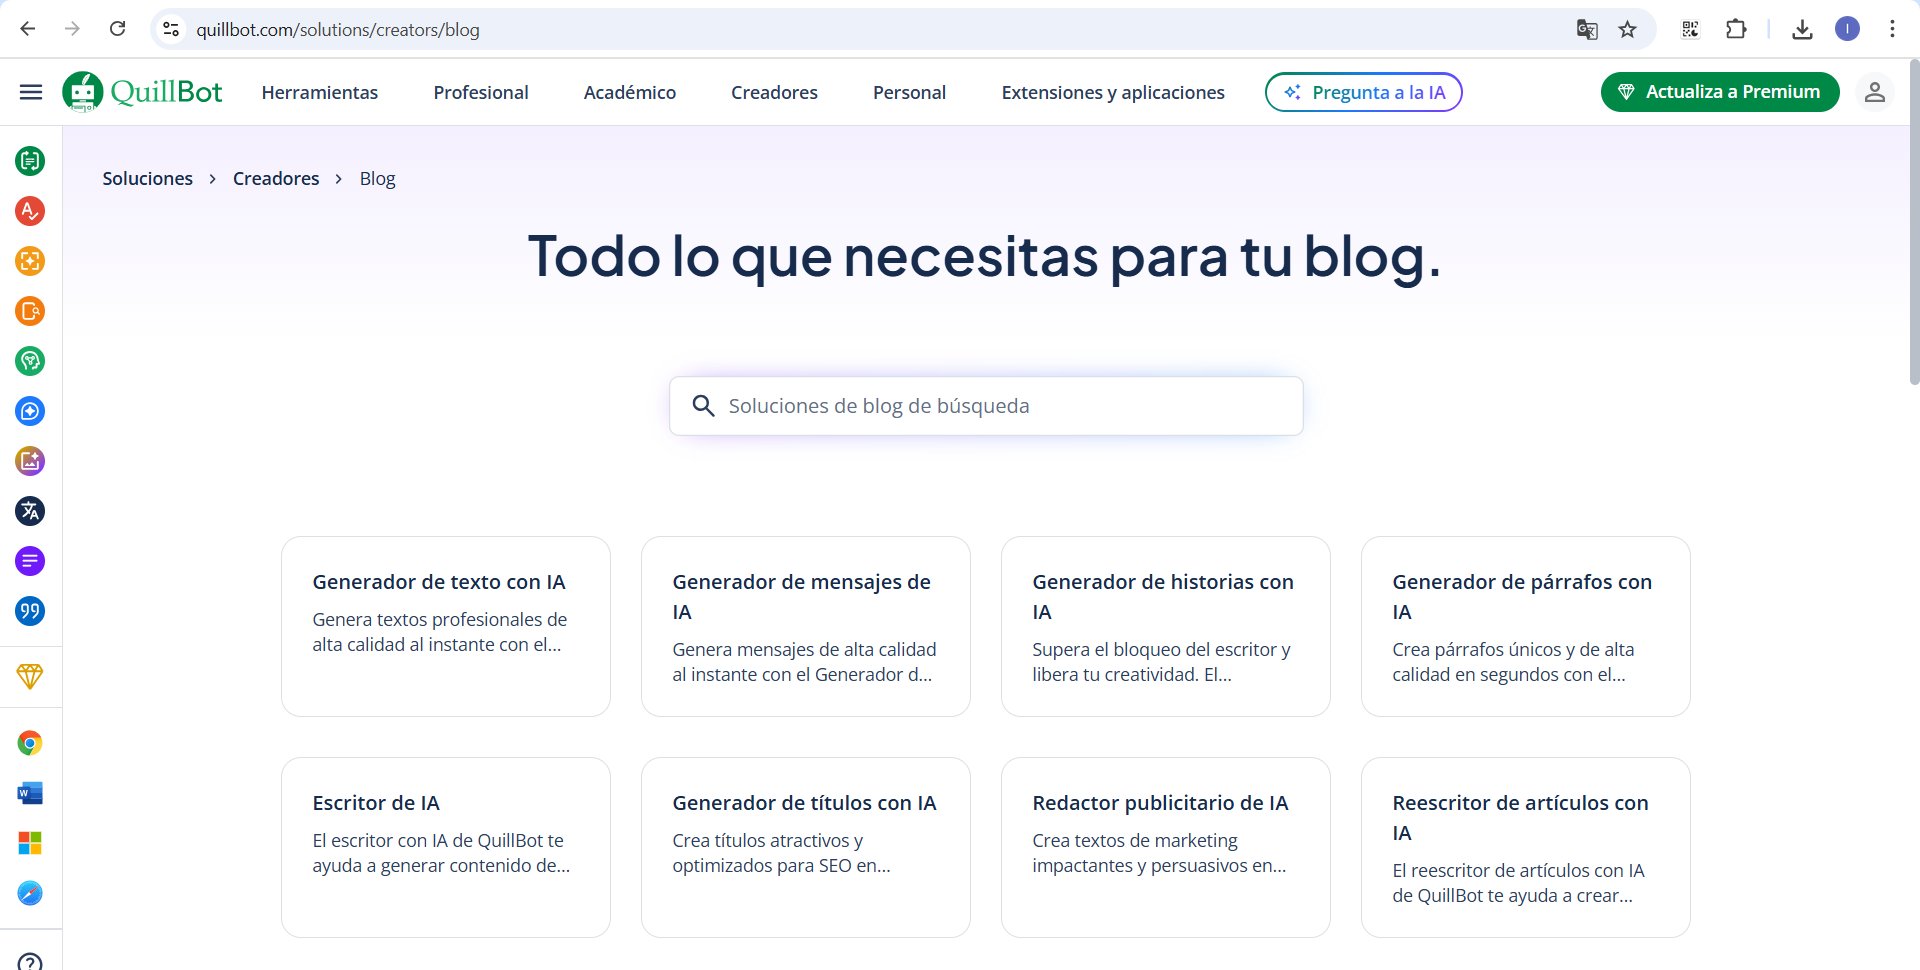This screenshot has width=1920, height=970.
Task: Open Google Translate icon in address bar
Action: click(x=1587, y=29)
